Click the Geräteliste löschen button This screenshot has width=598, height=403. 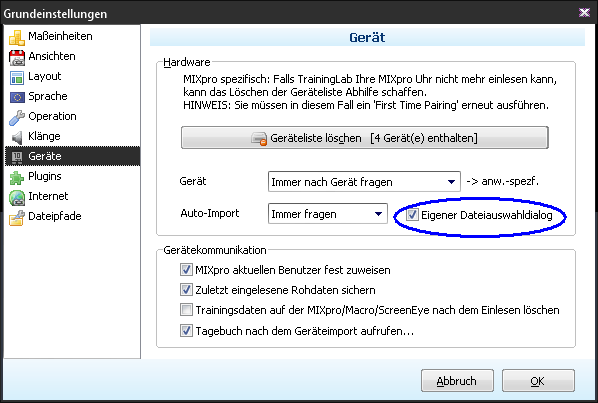coord(365,138)
